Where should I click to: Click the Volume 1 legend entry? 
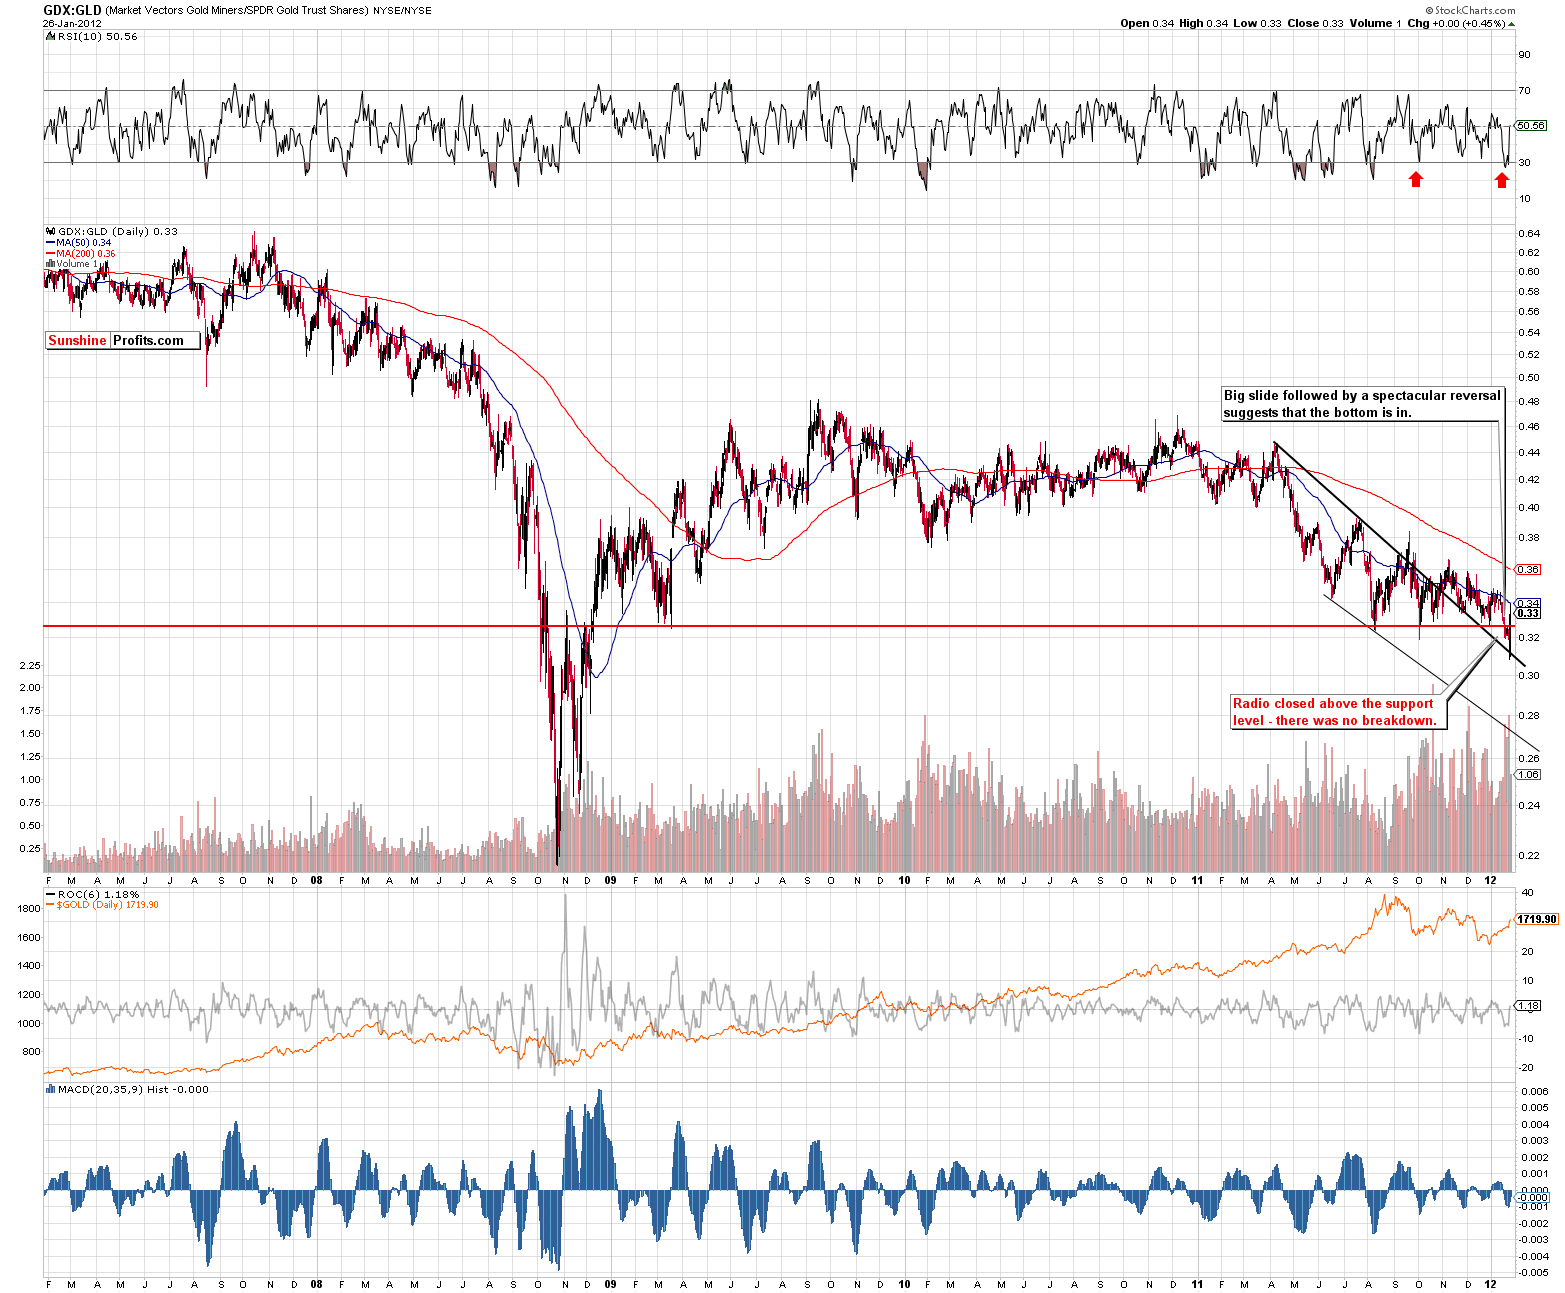pos(79,264)
